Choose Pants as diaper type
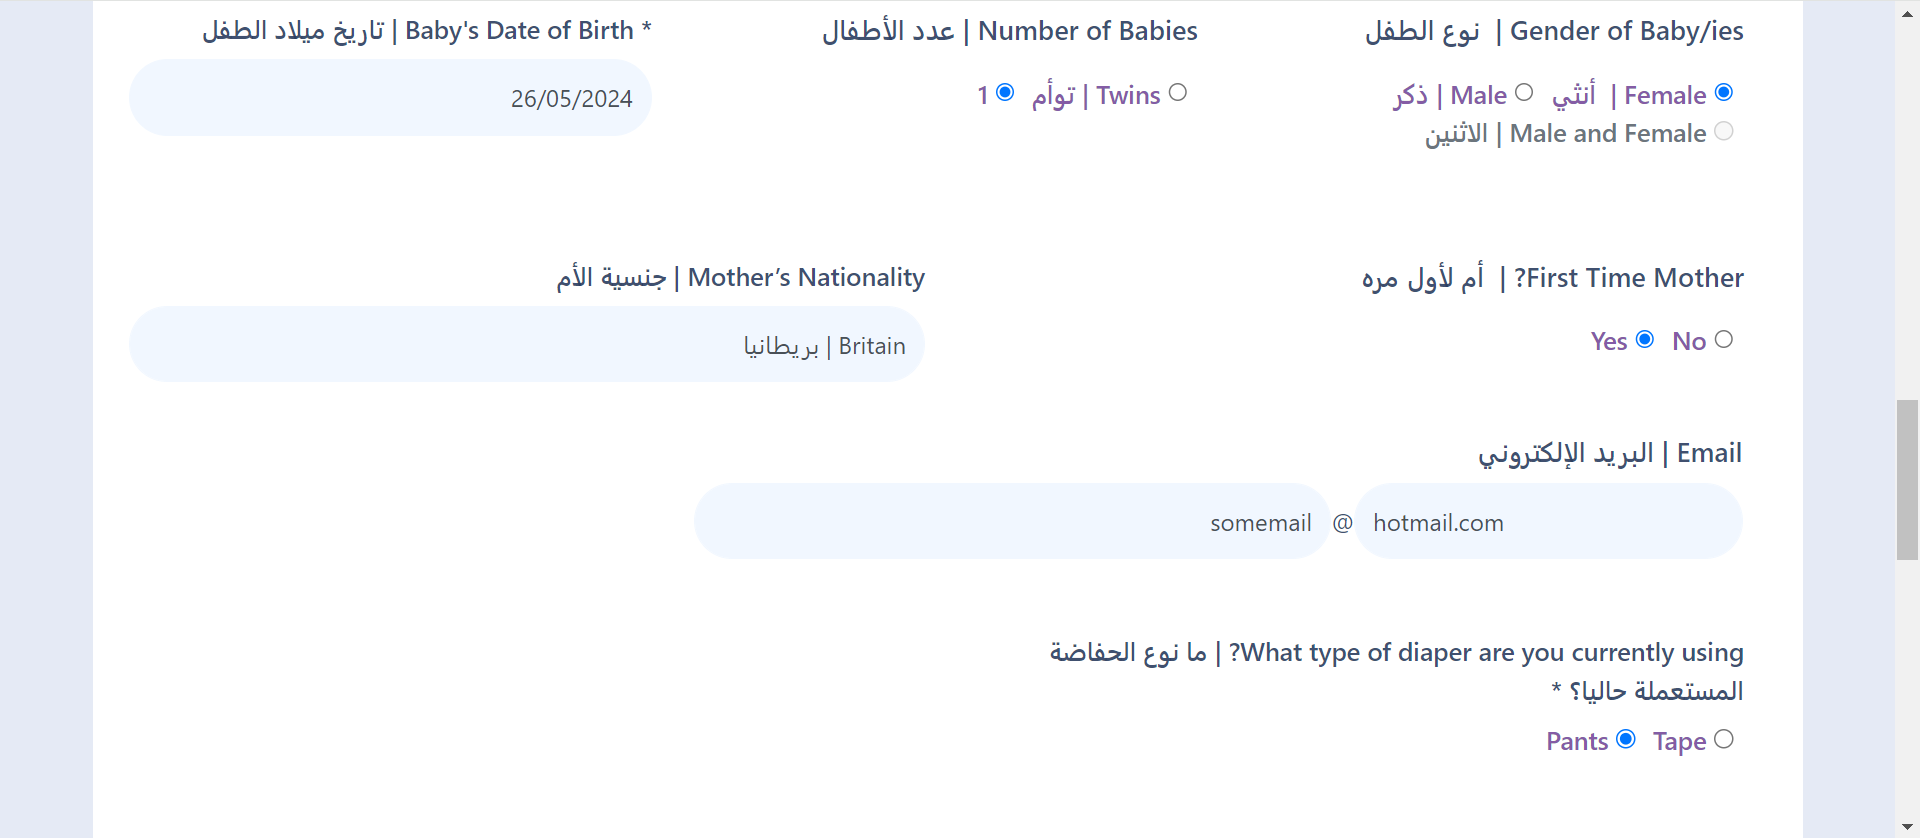The height and width of the screenshot is (838, 1920). (x=1626, y=739)
